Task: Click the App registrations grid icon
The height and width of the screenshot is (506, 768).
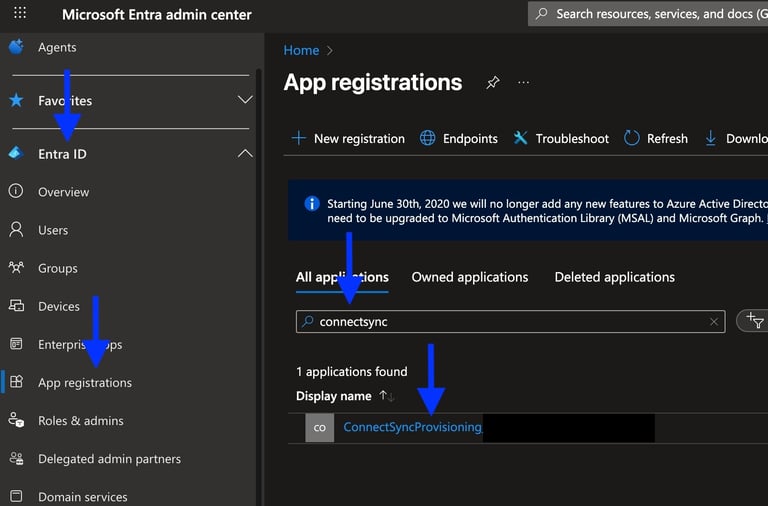Action: (x=17, y=382)
